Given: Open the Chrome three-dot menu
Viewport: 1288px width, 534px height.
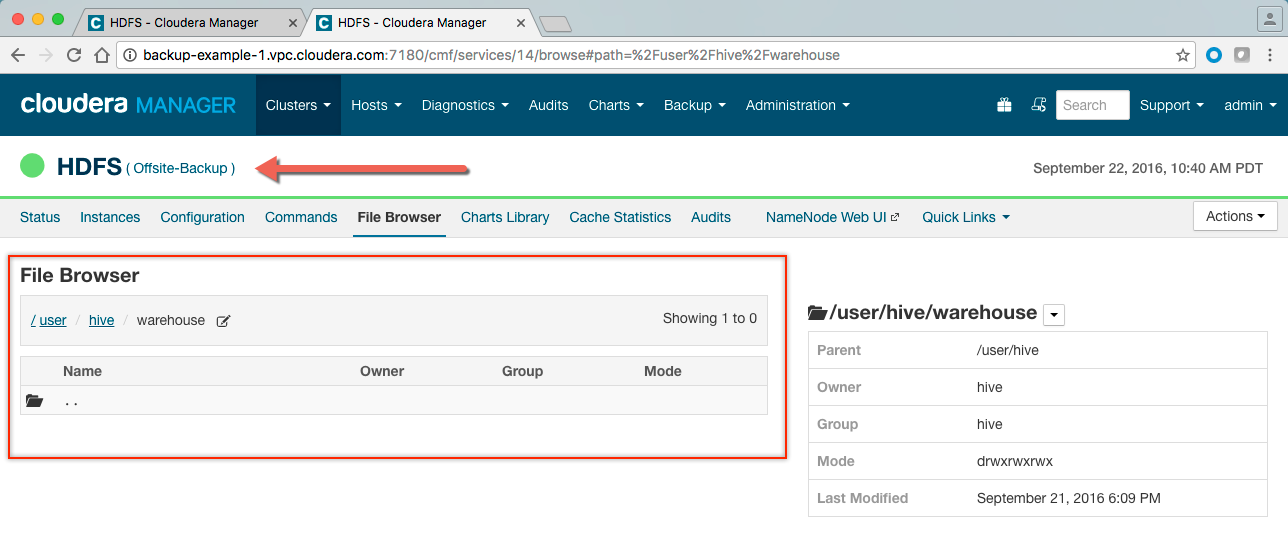Looking at the screenshot, I should [x=1269, y=55].
